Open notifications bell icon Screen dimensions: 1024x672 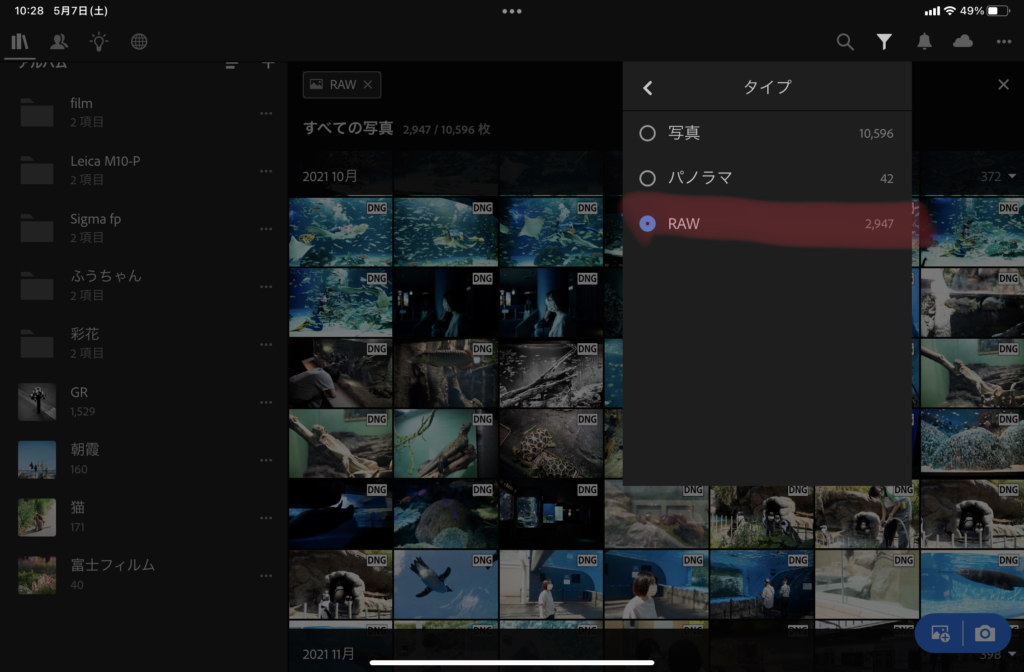tap(924, 42)
